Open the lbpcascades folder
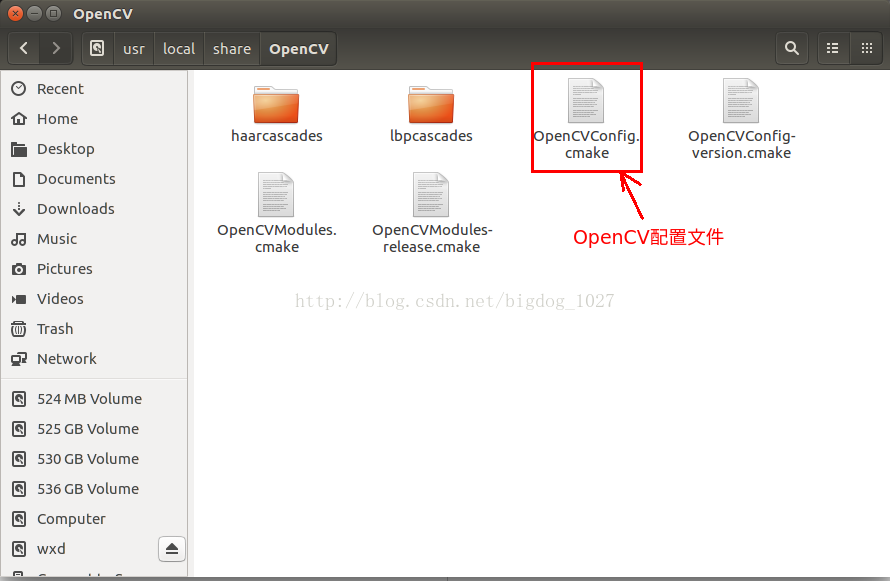This screenshot has height=581, width=890. (431, 103)
